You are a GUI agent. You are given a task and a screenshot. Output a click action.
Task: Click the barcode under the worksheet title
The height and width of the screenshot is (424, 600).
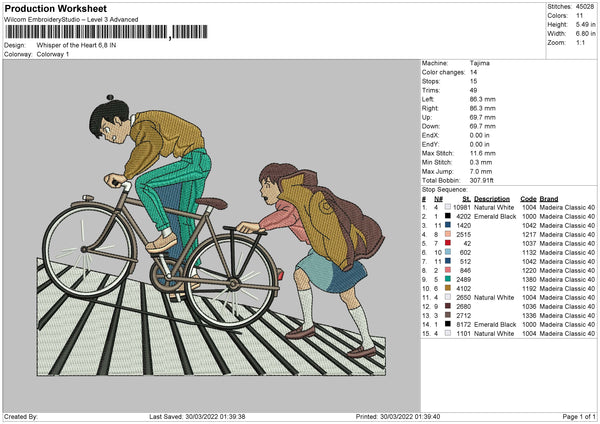pyautogui.click(x=106, y=32)
